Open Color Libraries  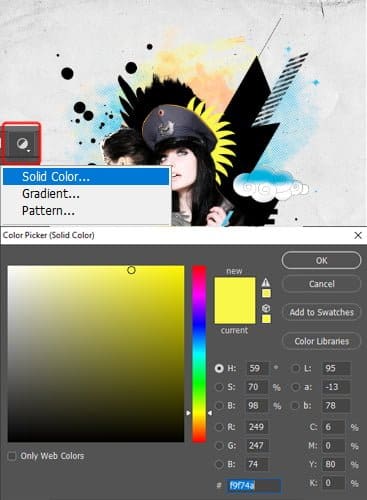321,341
